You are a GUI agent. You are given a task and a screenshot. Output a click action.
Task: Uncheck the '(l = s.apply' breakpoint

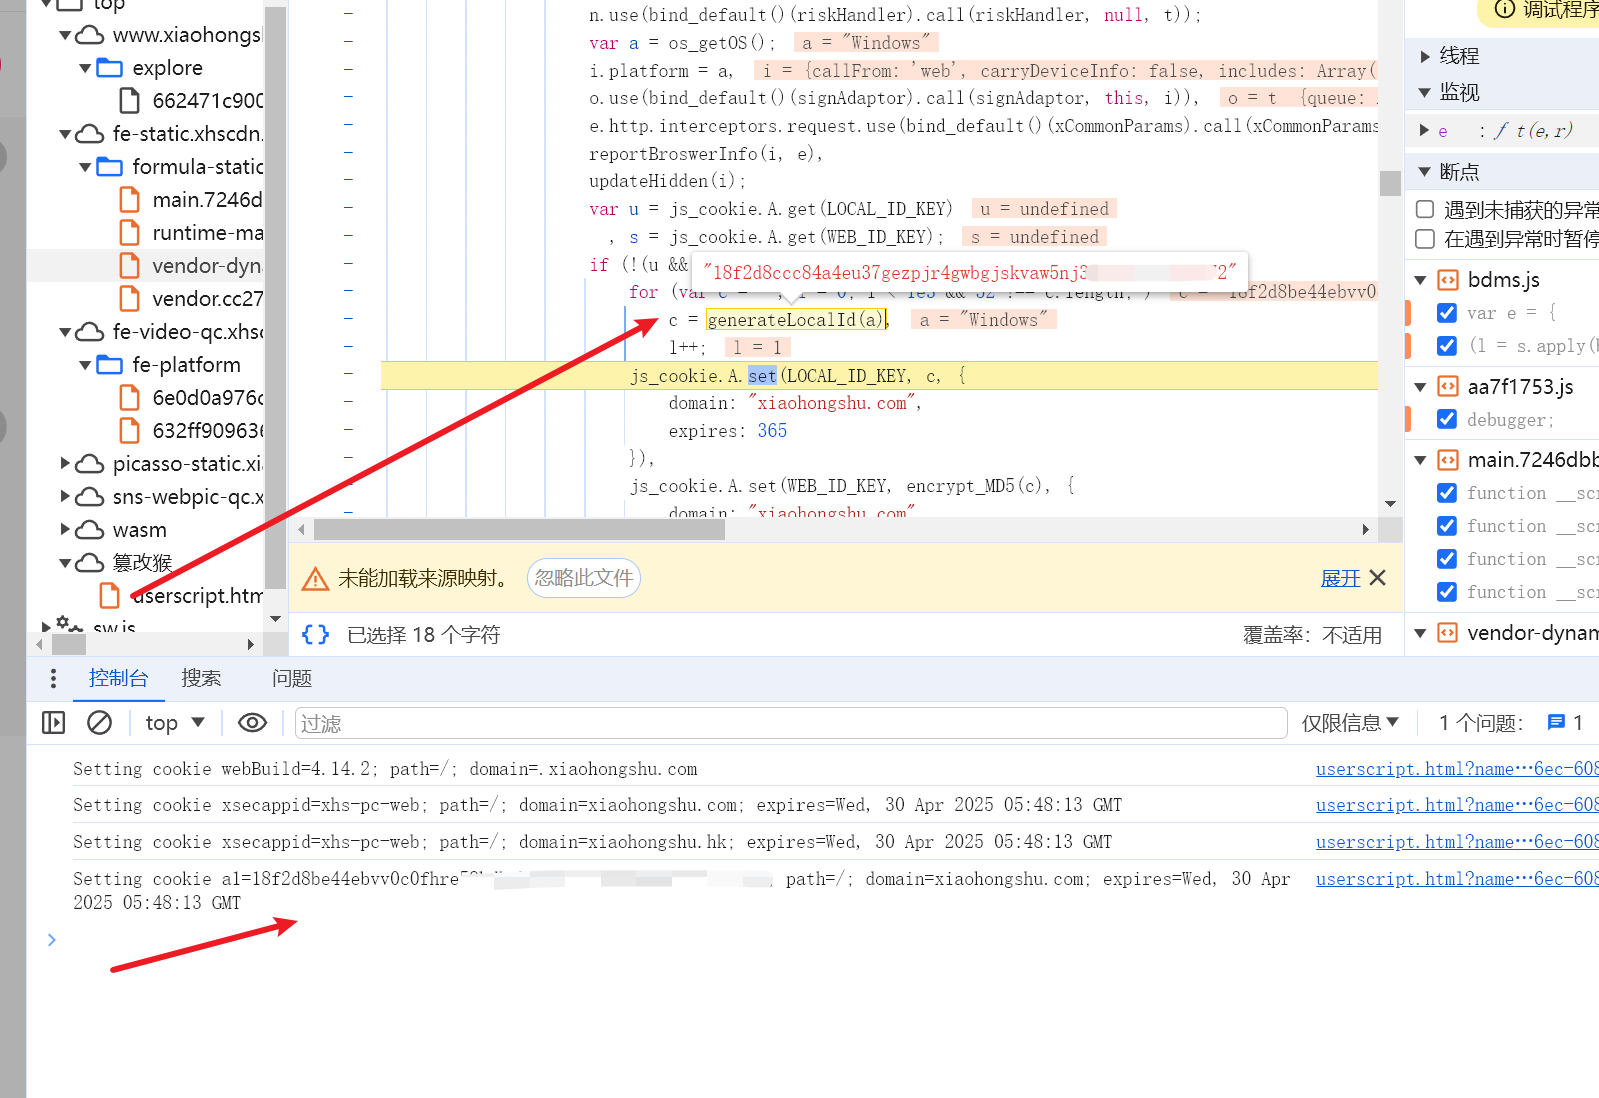pyautogui.click(x=1447, y=346)
